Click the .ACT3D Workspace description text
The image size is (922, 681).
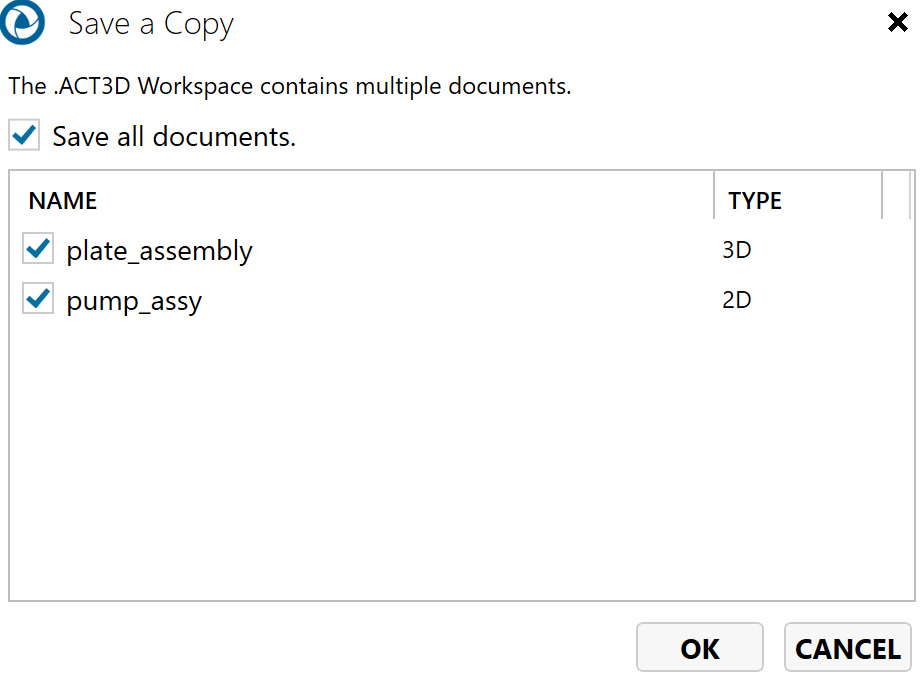pos(290,86)
